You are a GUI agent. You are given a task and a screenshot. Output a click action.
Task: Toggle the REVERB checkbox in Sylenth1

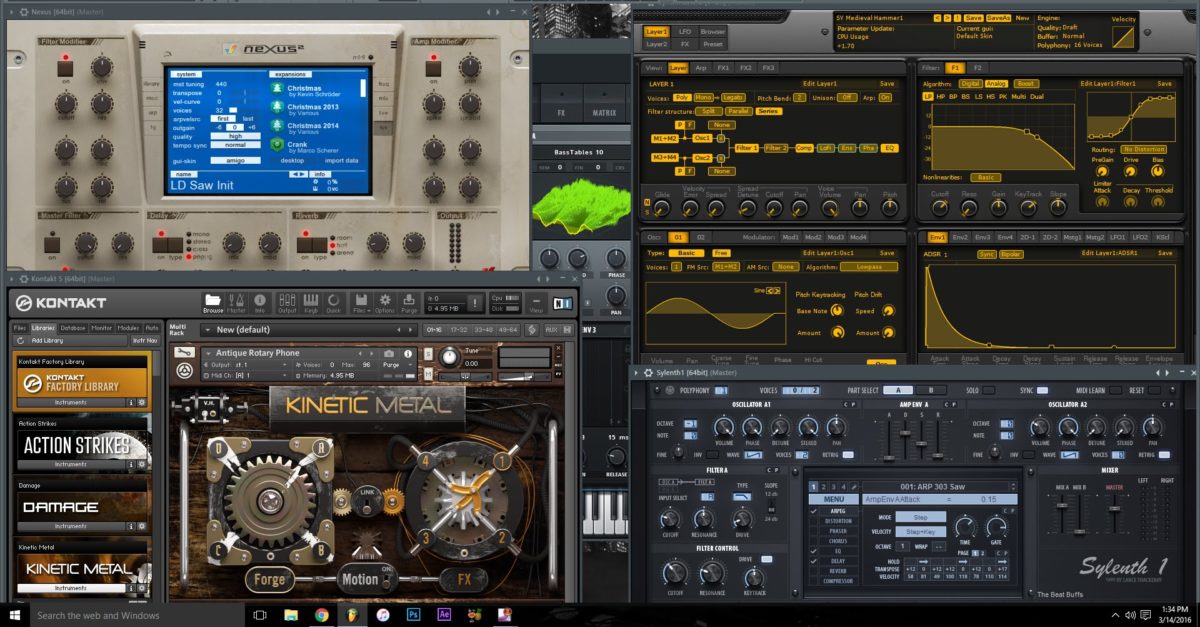coord(815,572)
